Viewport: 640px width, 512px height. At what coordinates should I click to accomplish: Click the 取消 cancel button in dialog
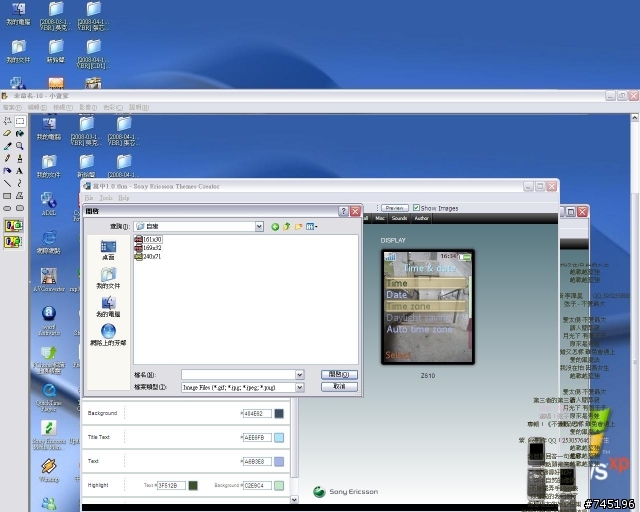coord(339,386)
